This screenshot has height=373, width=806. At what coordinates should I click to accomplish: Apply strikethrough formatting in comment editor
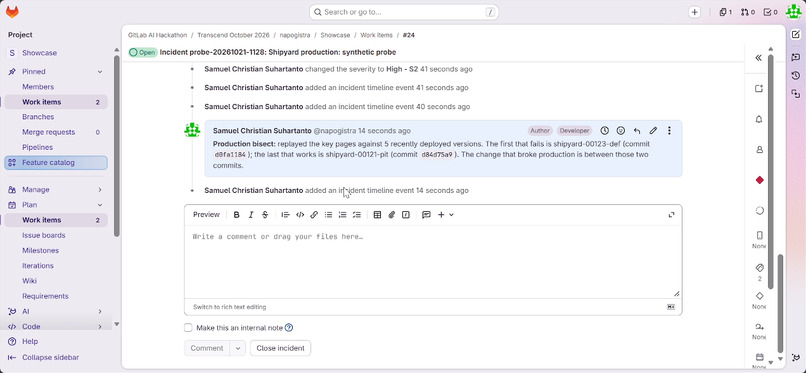265,215
